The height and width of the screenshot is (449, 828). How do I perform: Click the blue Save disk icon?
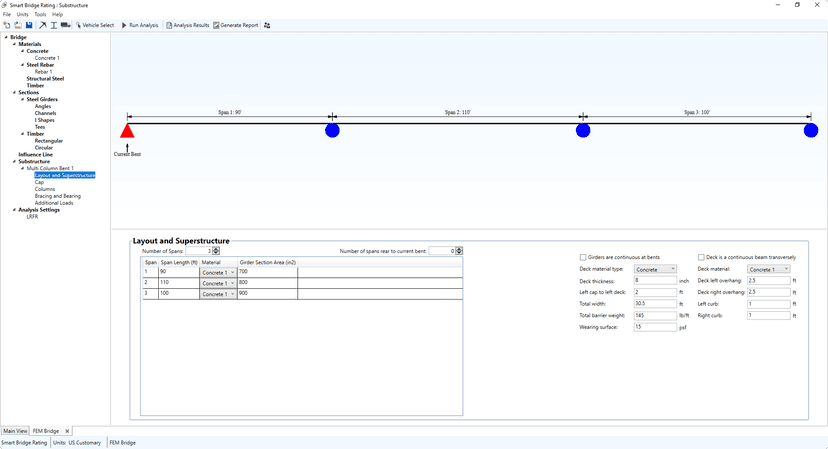(29, 25)
